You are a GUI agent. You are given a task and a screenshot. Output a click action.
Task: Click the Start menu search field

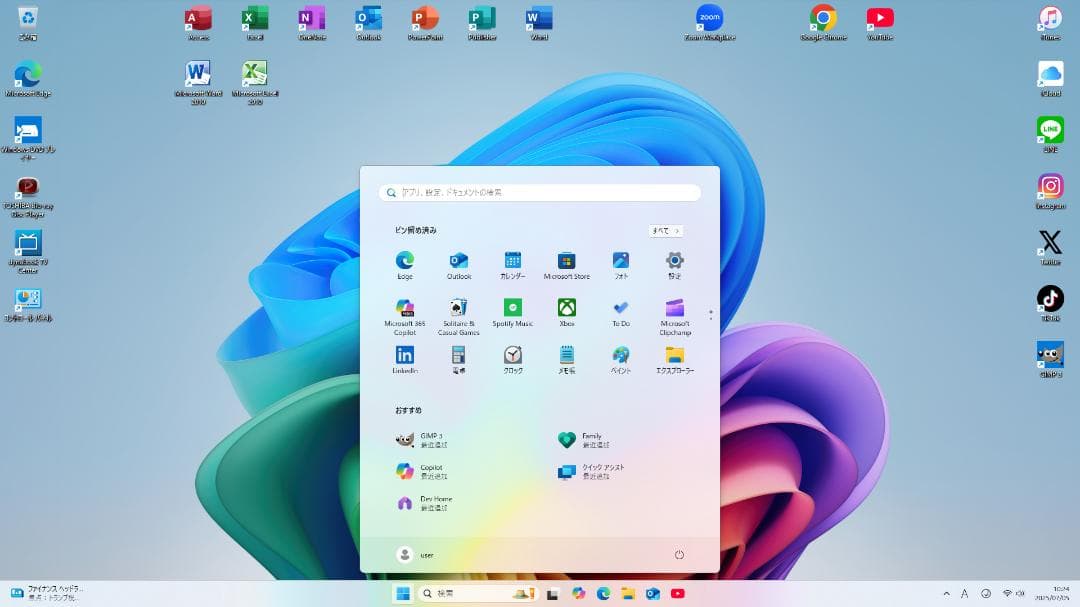[x=540, y=192]
